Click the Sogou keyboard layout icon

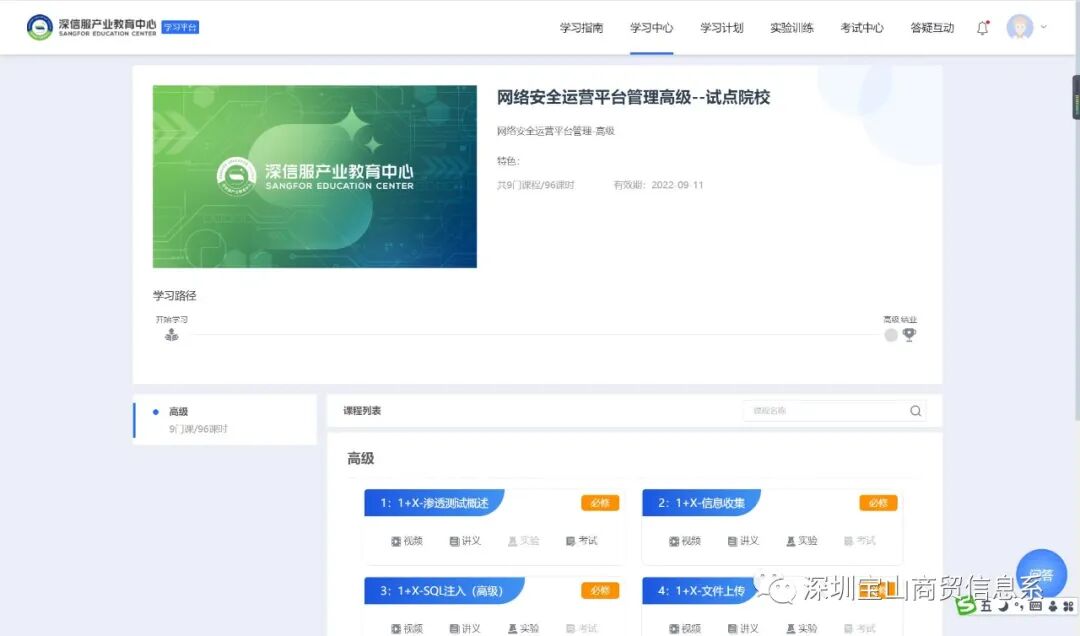coord(1036,606)
